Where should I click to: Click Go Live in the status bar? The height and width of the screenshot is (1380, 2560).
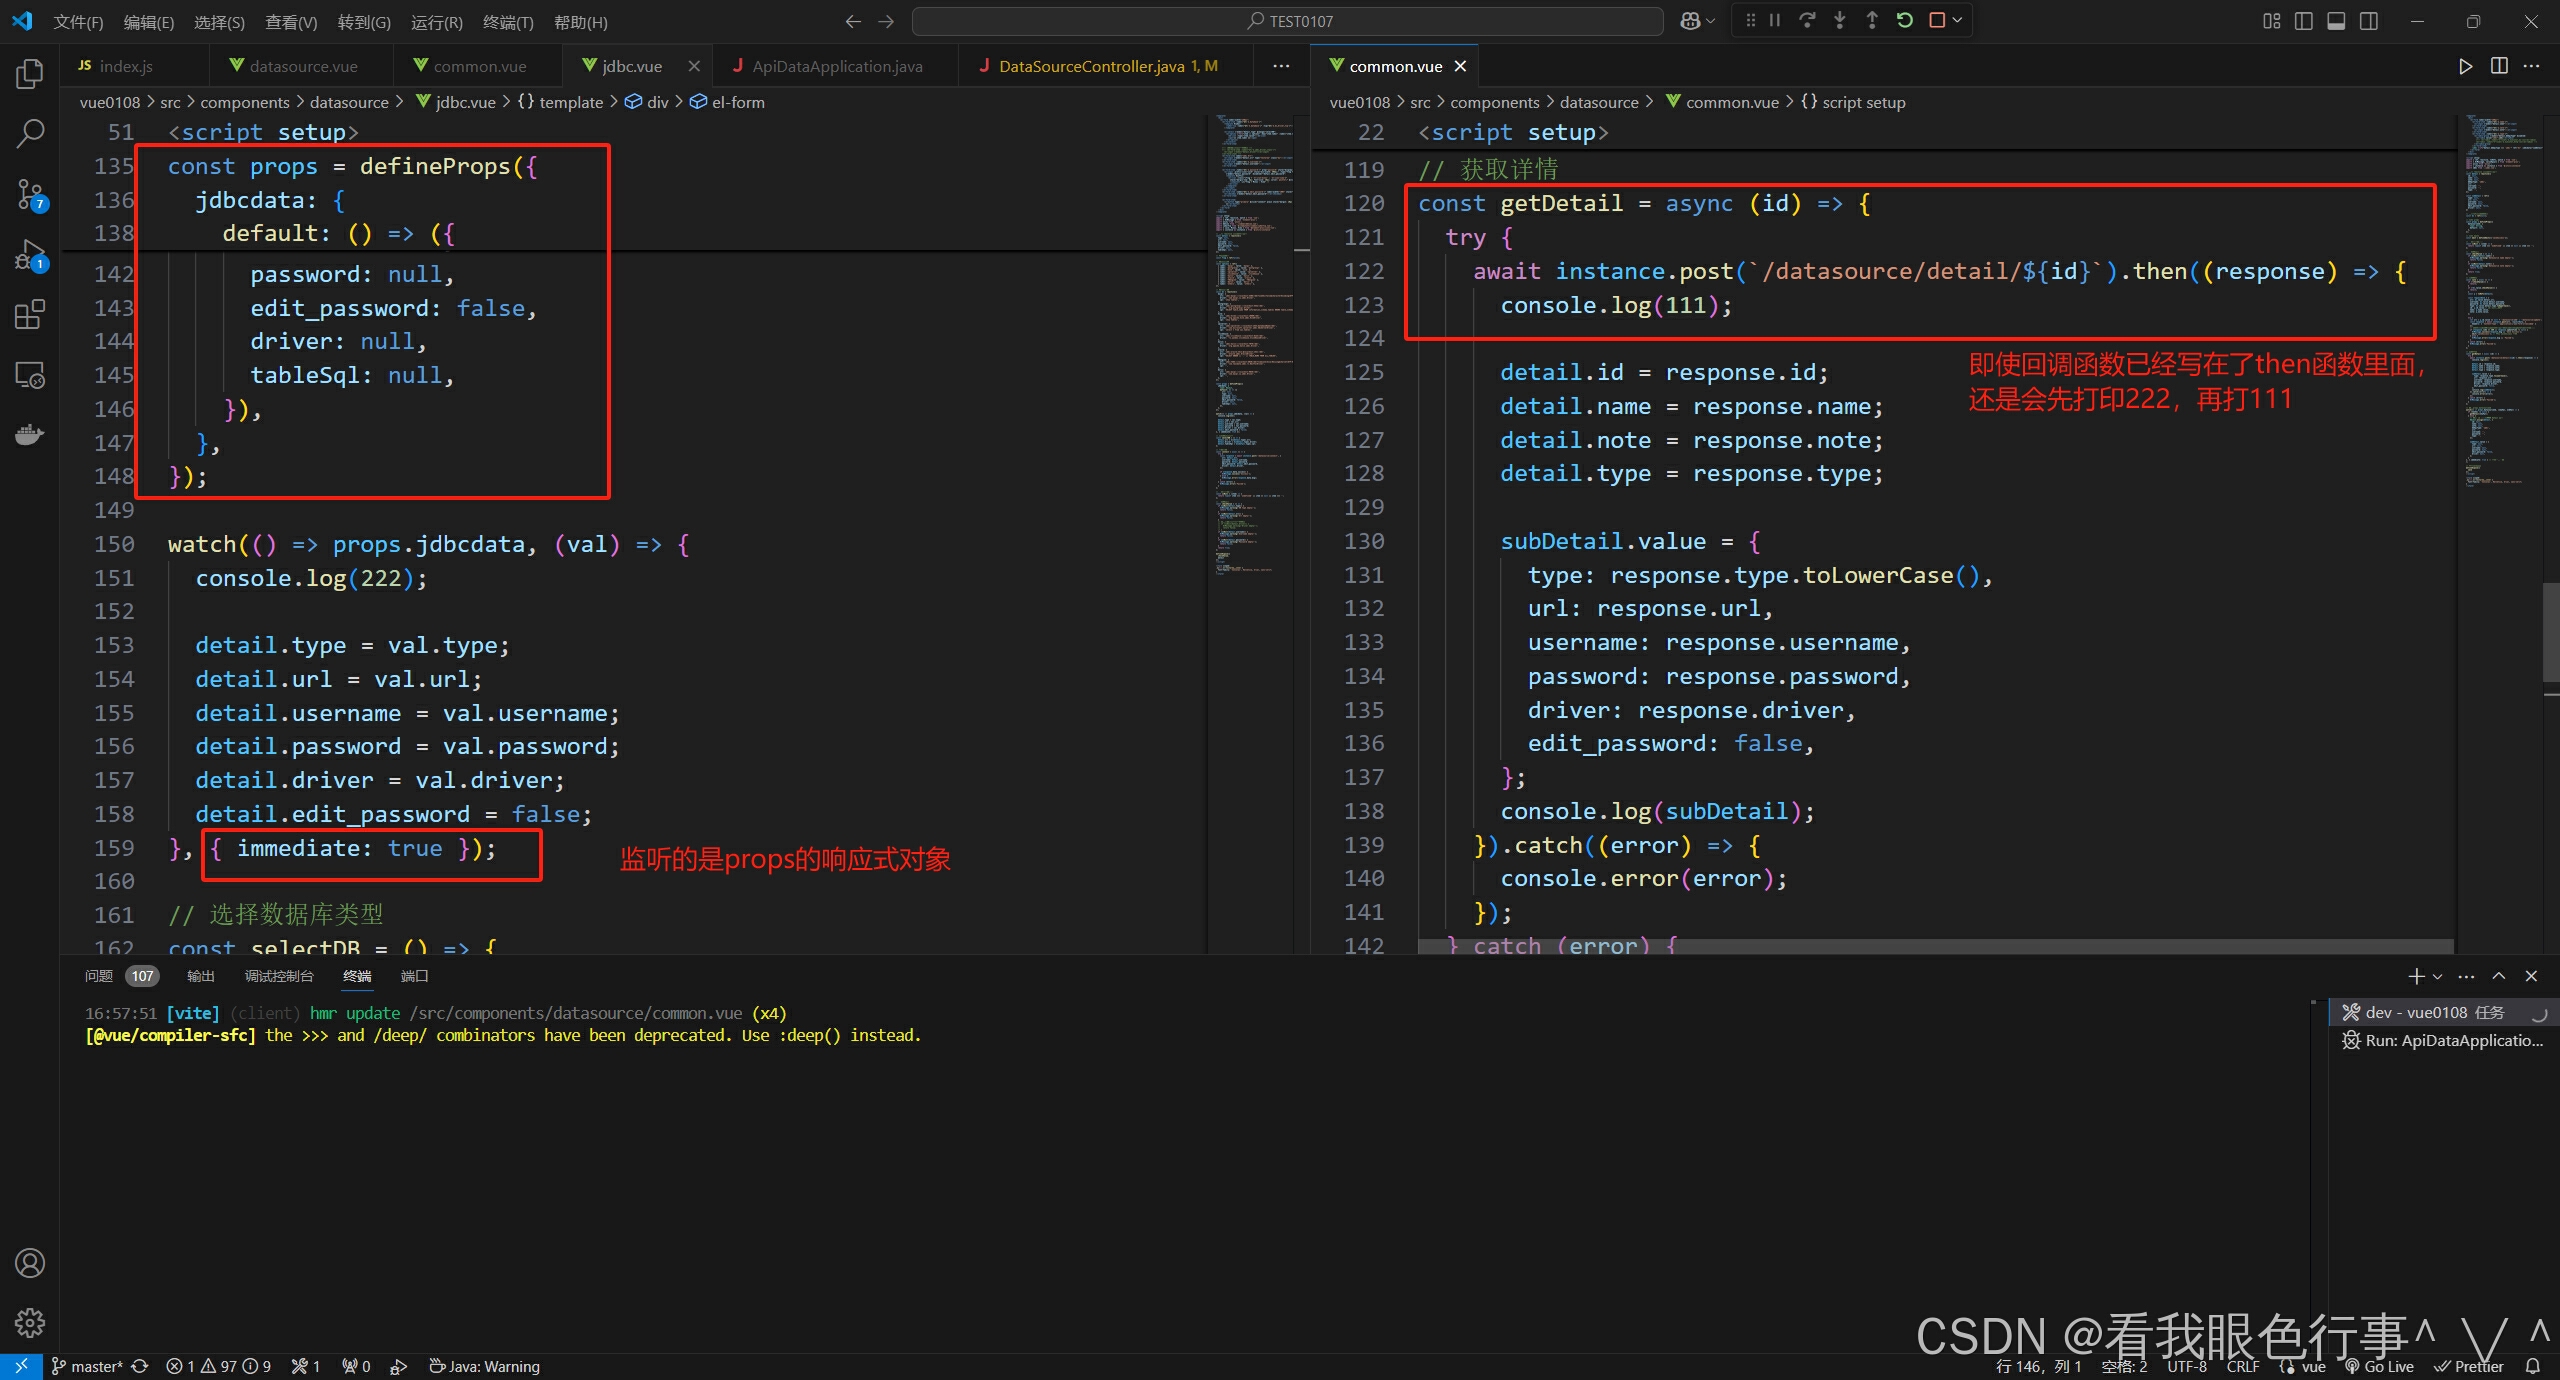(2380, 1366)
